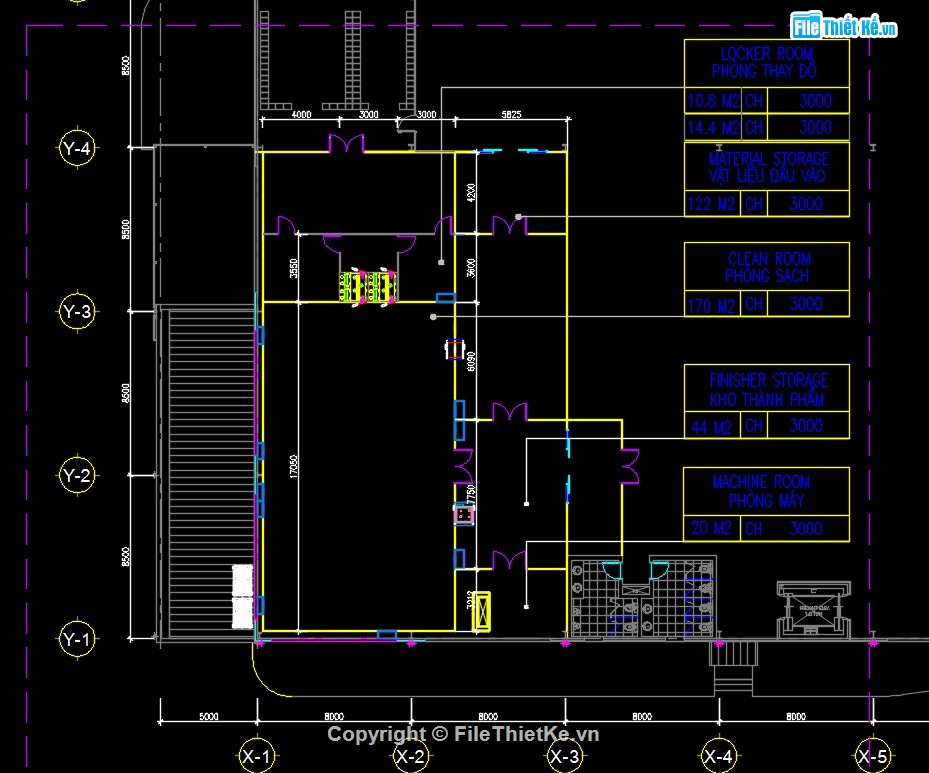Select the X-2 grid bubble

411,757
